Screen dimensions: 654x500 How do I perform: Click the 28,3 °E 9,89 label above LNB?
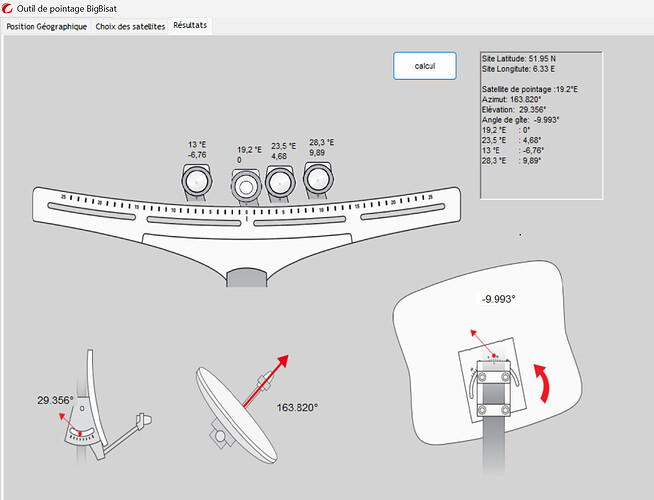tap(321, 148)
